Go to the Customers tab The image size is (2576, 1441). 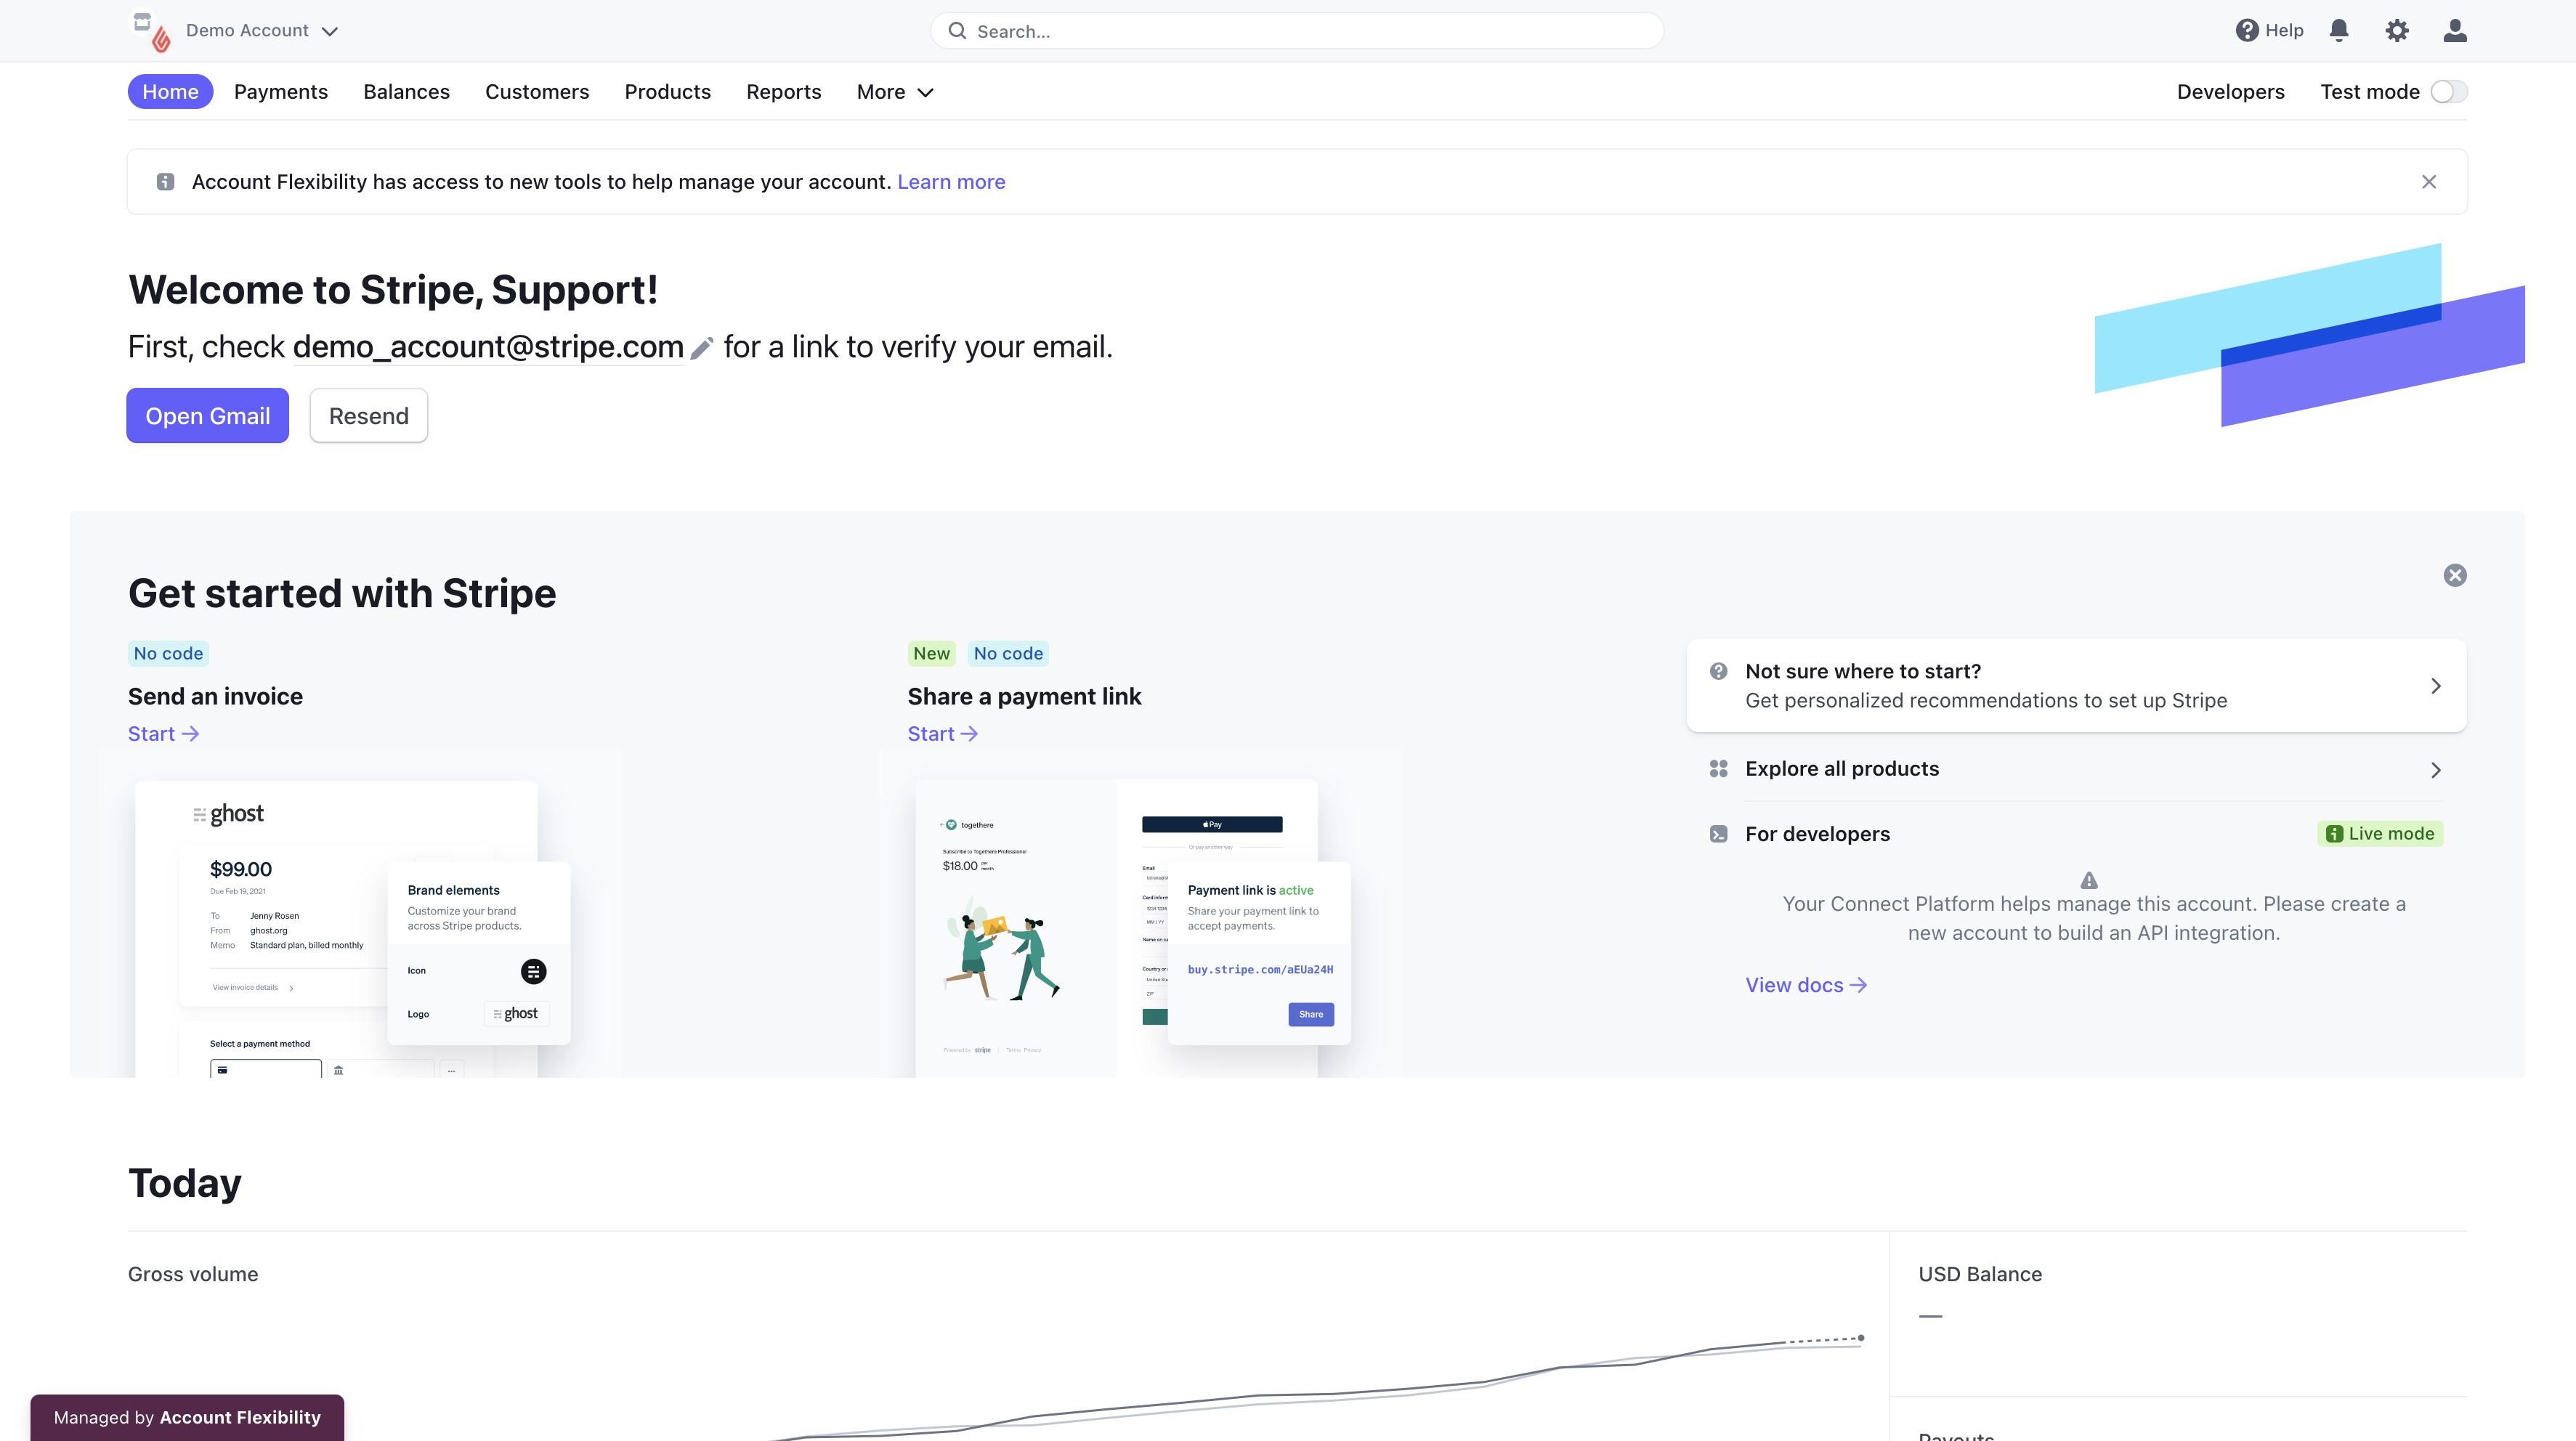point(536,92)
